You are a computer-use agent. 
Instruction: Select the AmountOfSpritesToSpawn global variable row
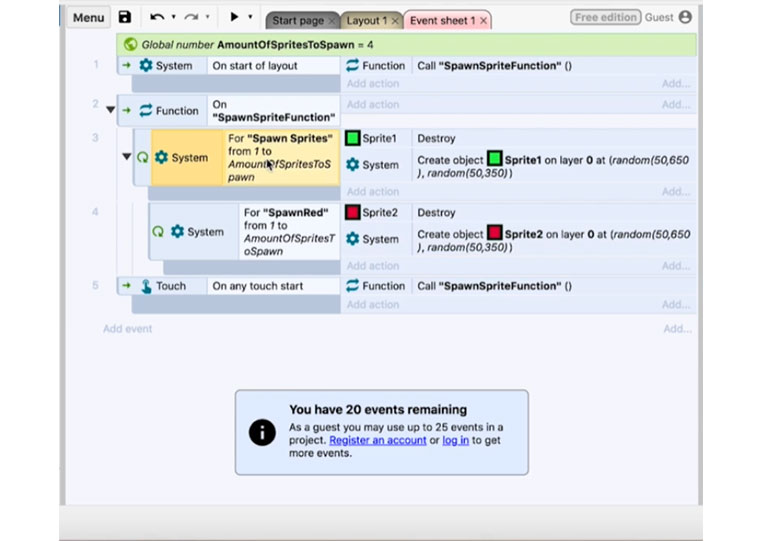point(406,45)
